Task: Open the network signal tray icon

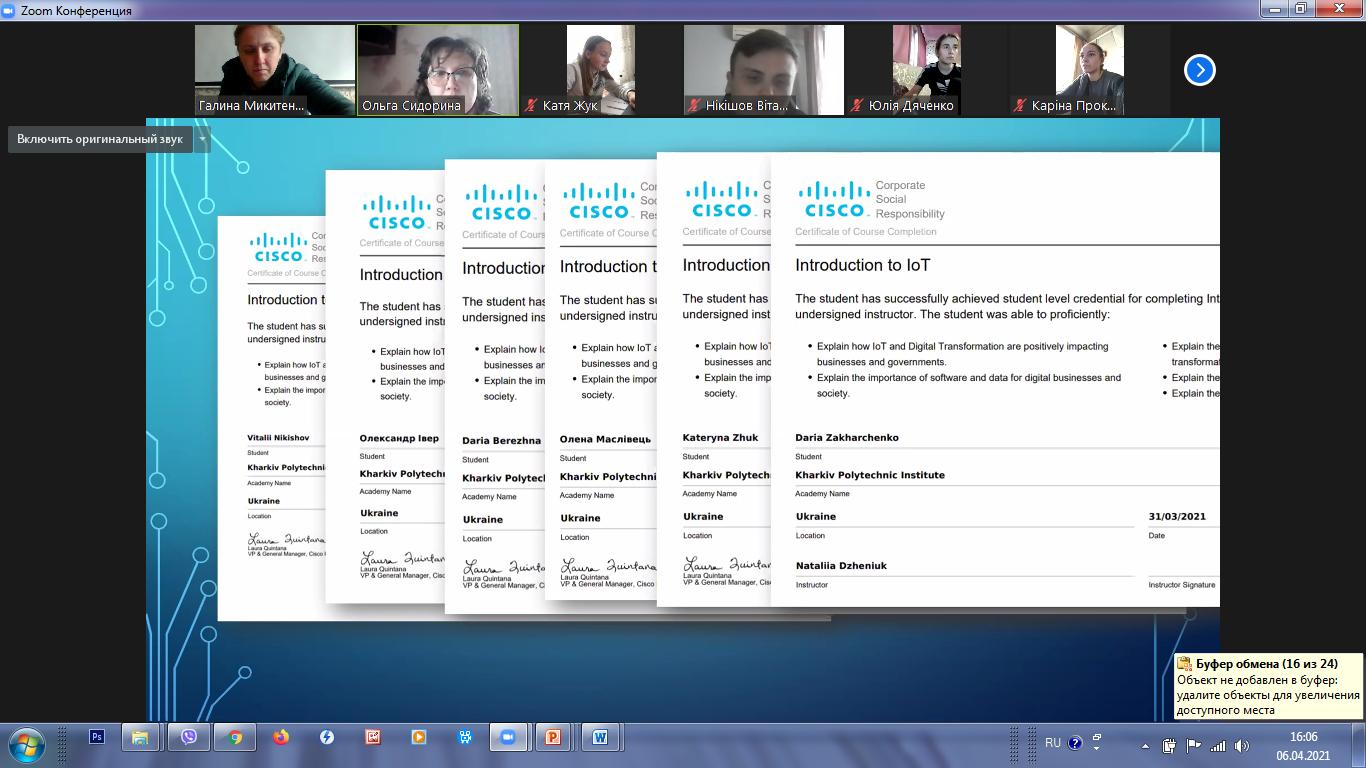Action: (x=1218, y=746)
